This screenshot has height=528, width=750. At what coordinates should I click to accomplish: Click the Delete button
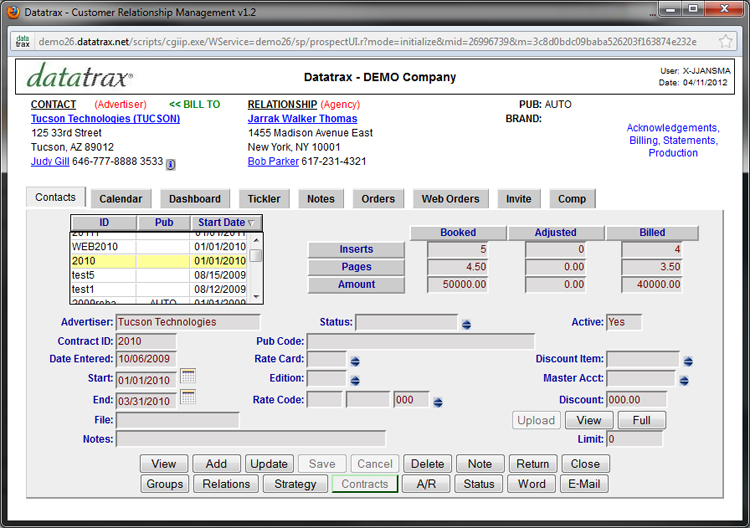427,463
